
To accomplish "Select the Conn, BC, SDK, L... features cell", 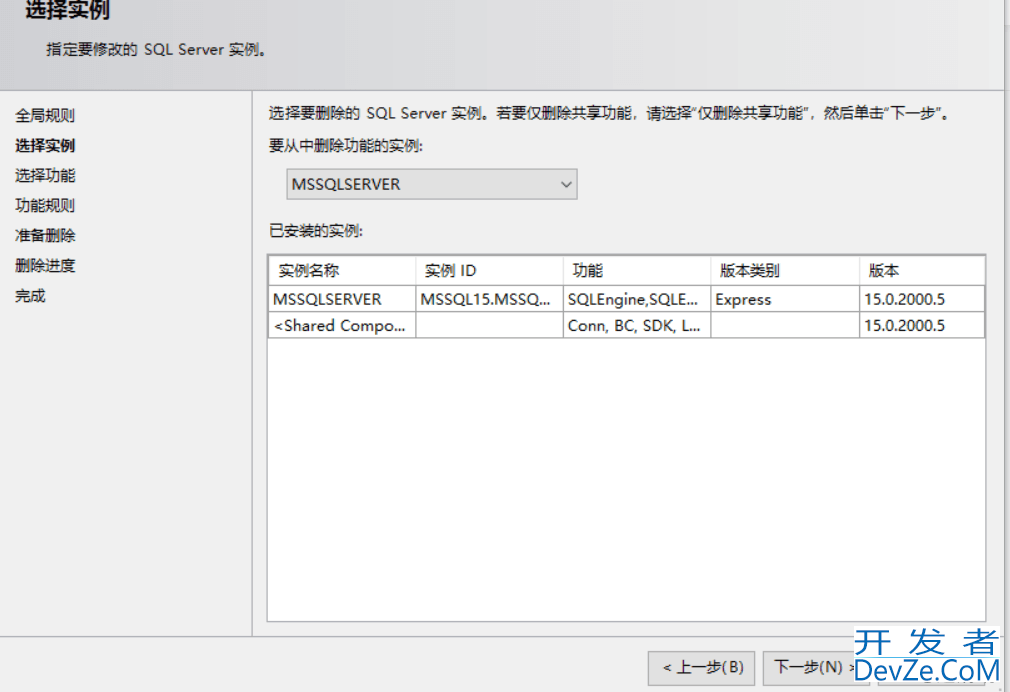I will (x=637, y=325).
